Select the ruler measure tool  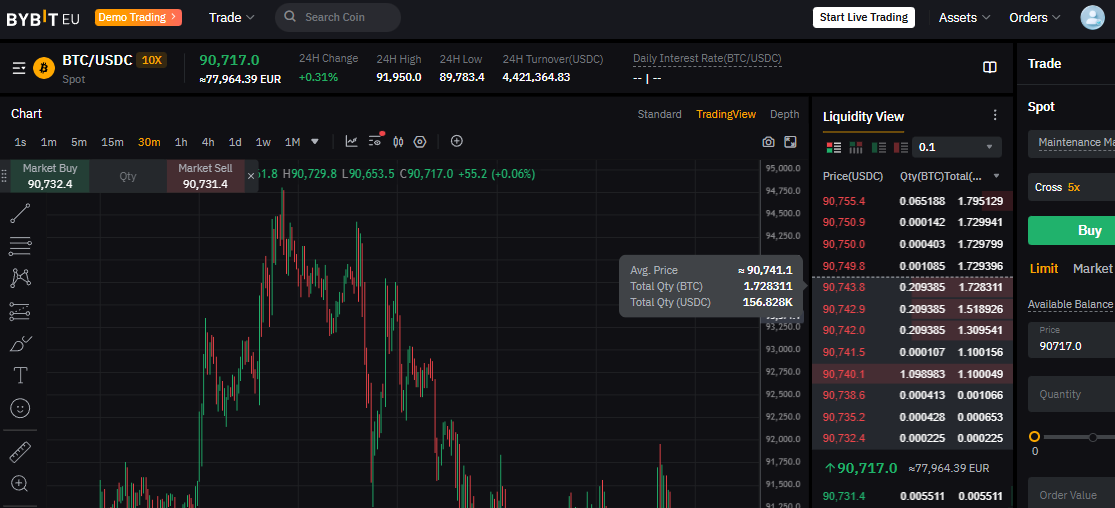20,452
